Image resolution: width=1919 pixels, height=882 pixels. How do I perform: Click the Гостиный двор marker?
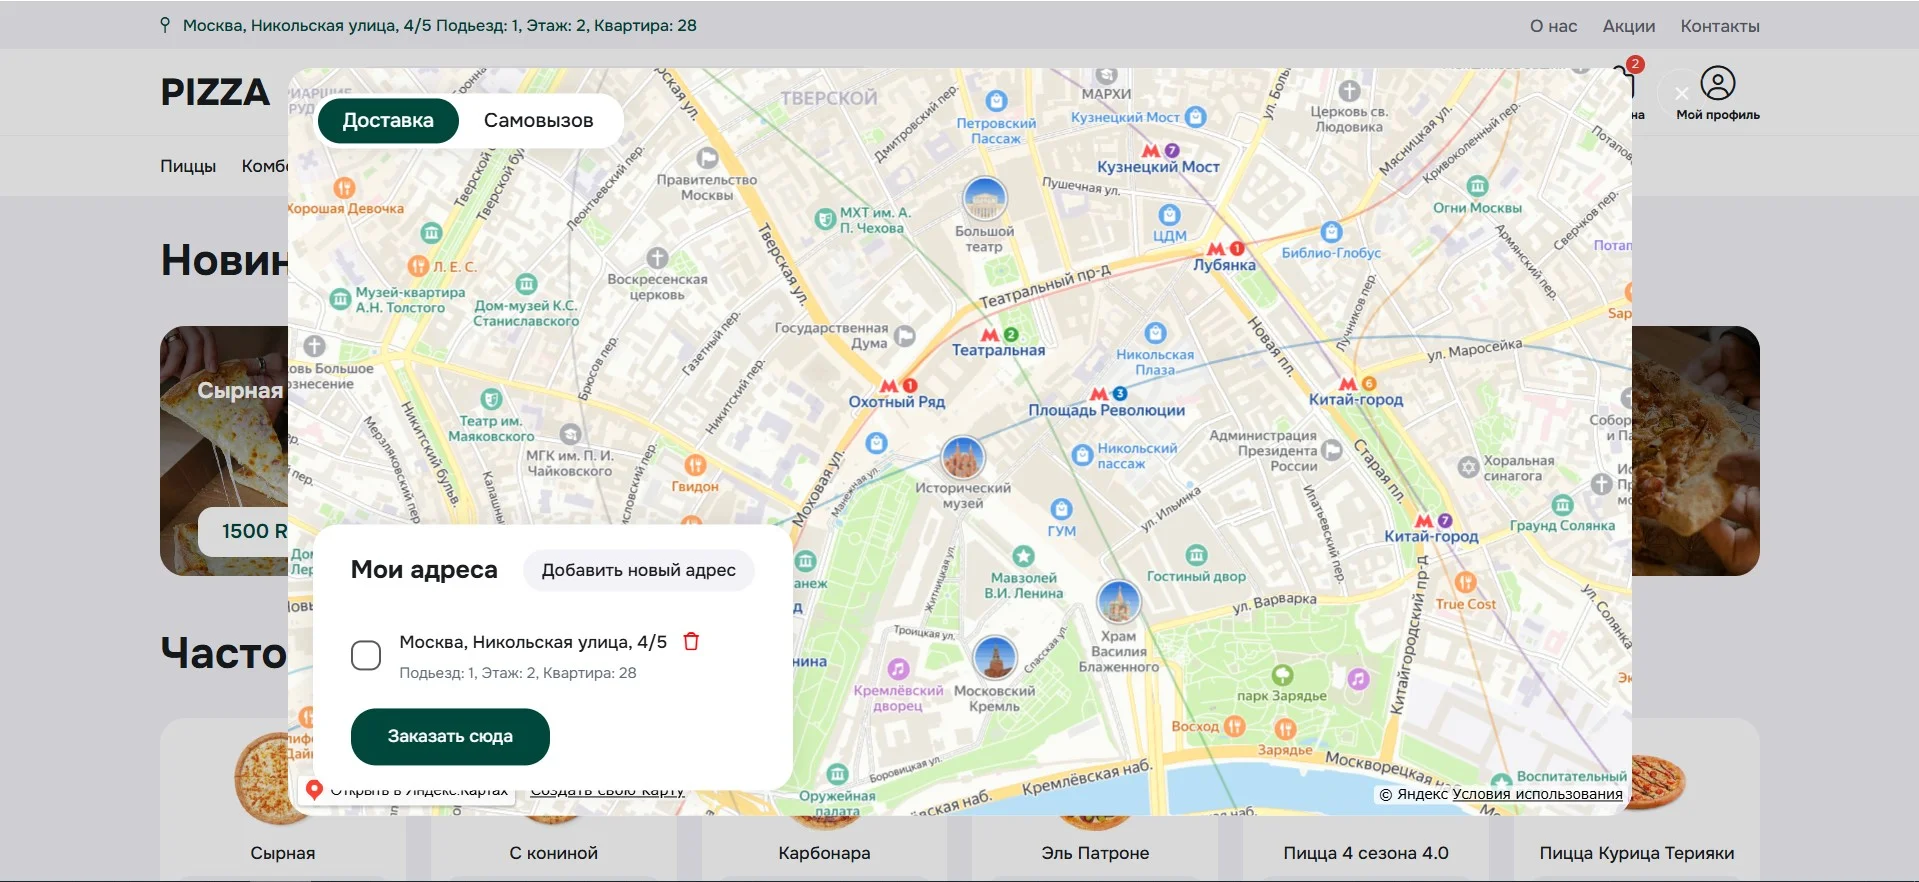(1196, 555)
